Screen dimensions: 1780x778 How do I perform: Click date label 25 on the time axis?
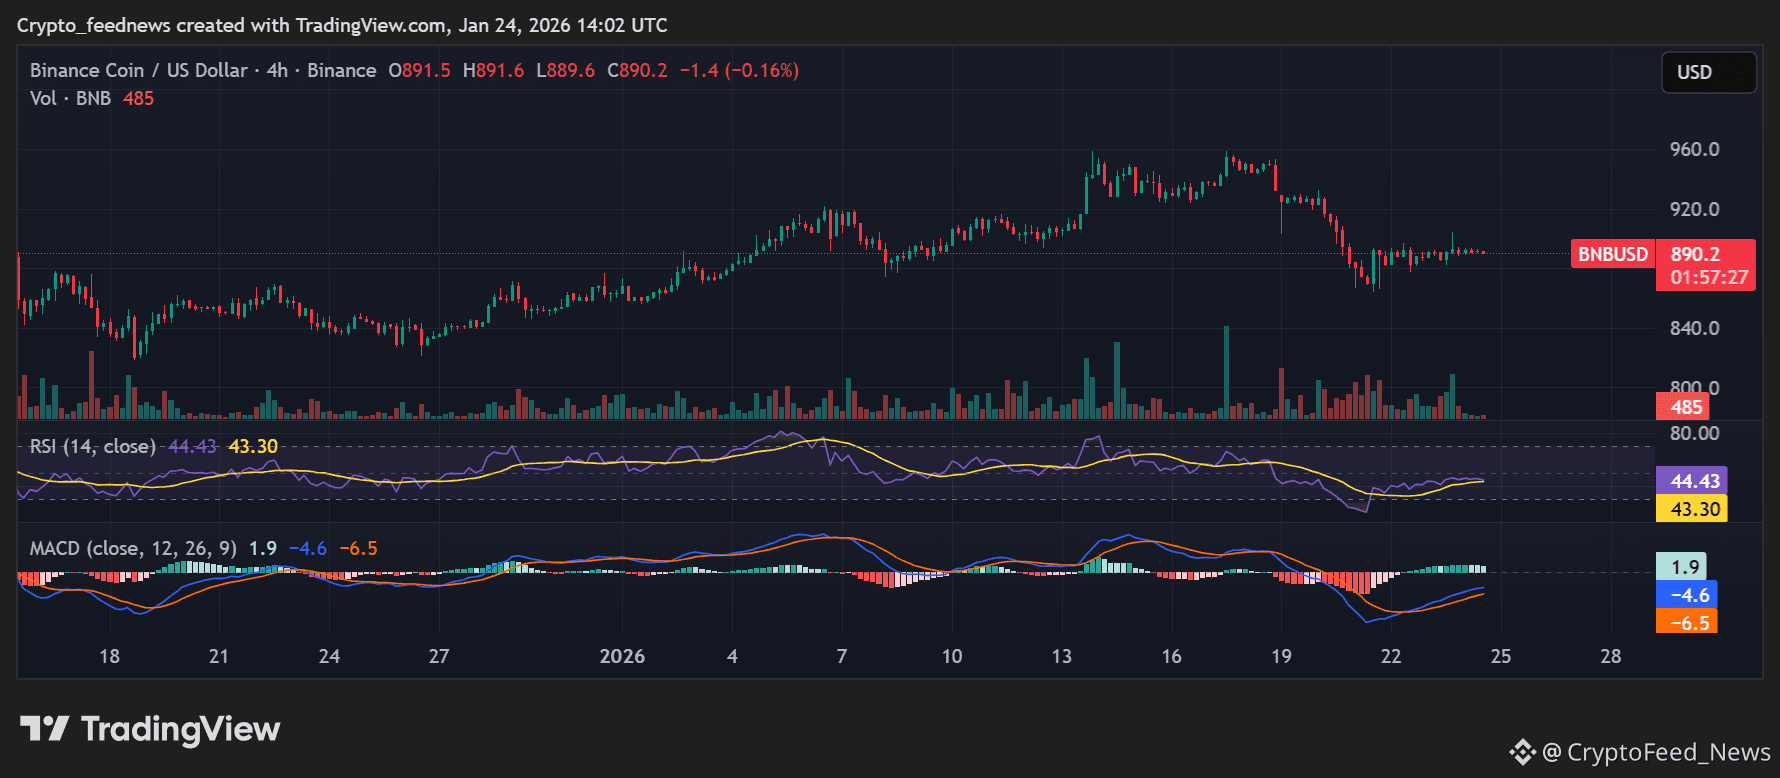(x=1501, y=656)
